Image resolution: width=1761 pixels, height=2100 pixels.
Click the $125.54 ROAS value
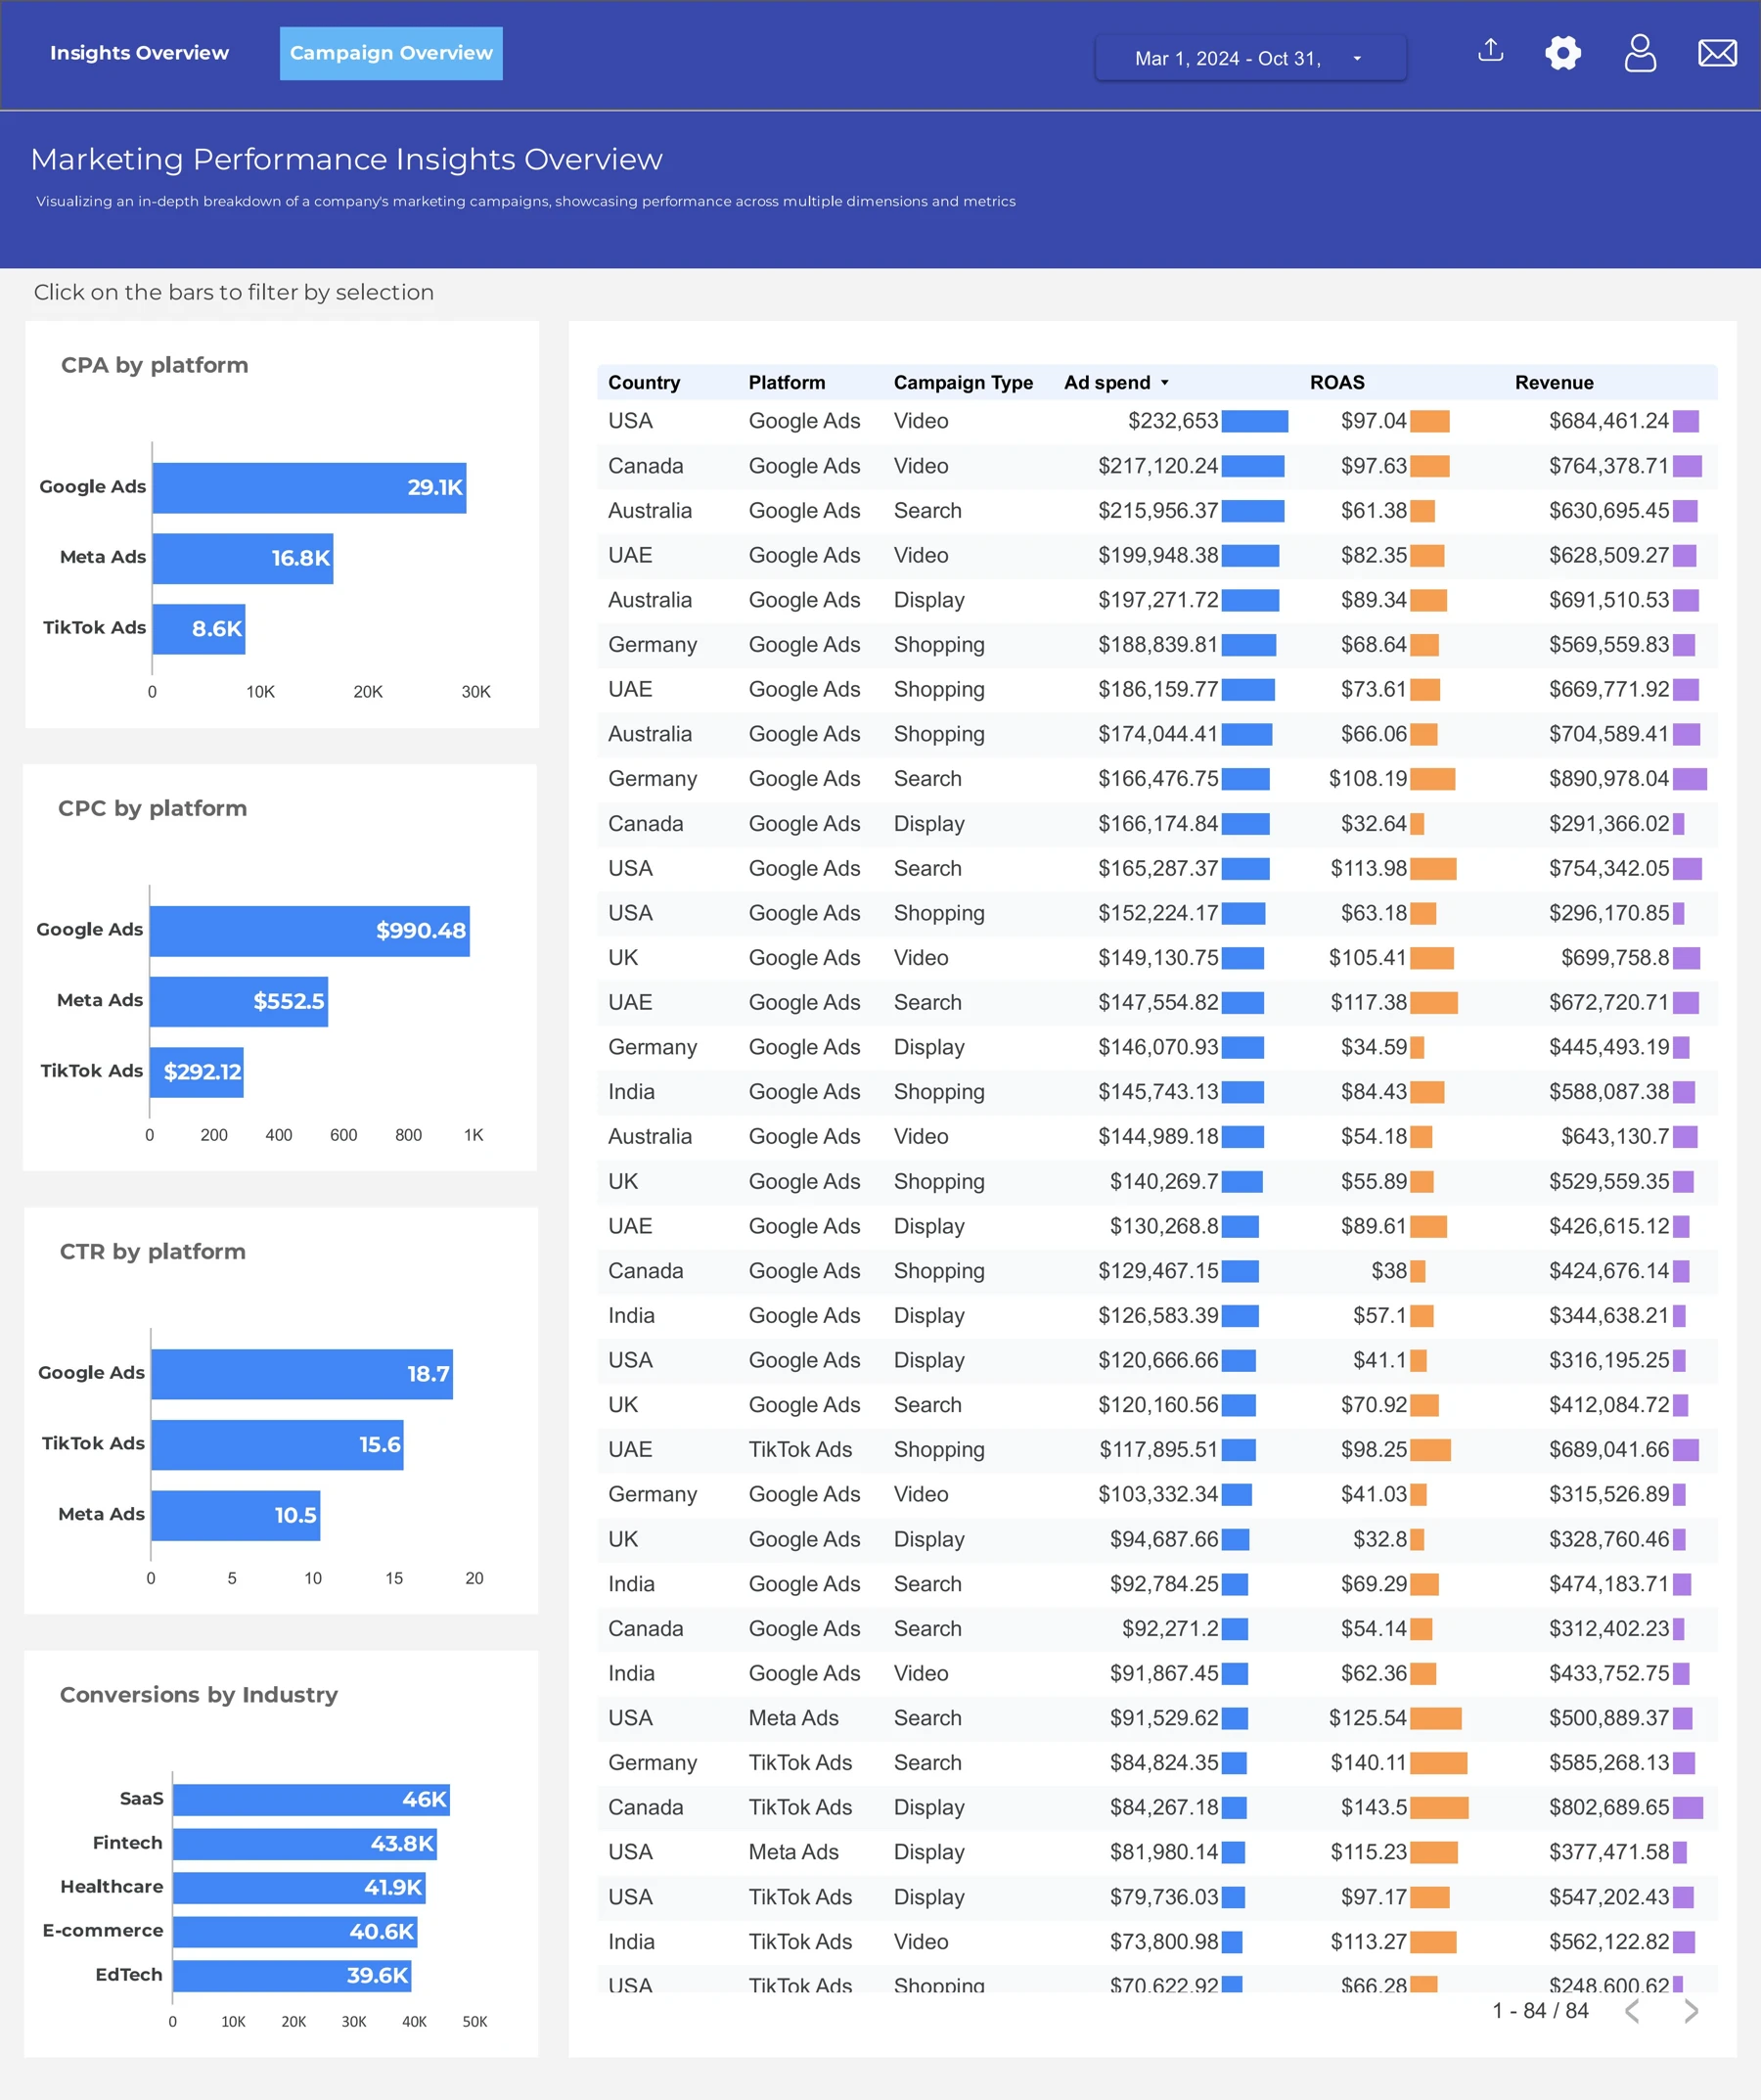pos(1367,1718)
